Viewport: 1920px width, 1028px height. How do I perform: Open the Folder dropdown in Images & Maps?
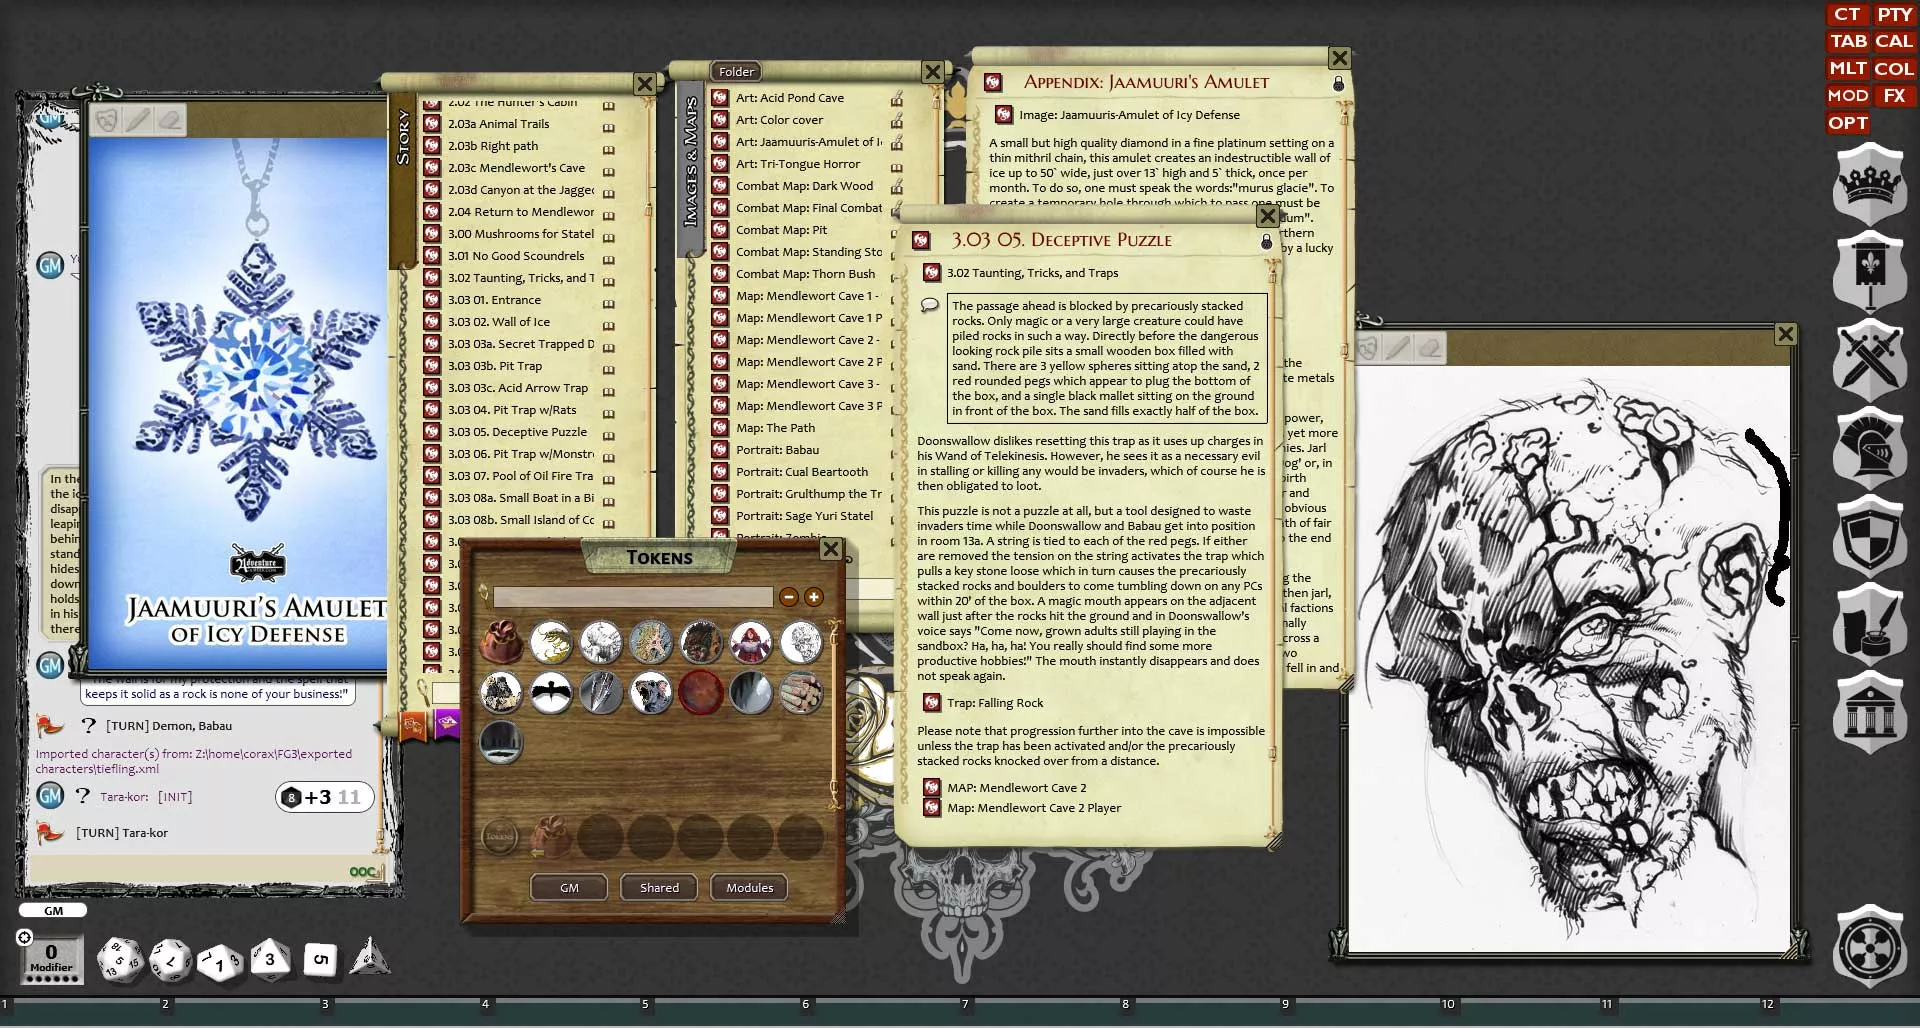click(x=737, y=72)
